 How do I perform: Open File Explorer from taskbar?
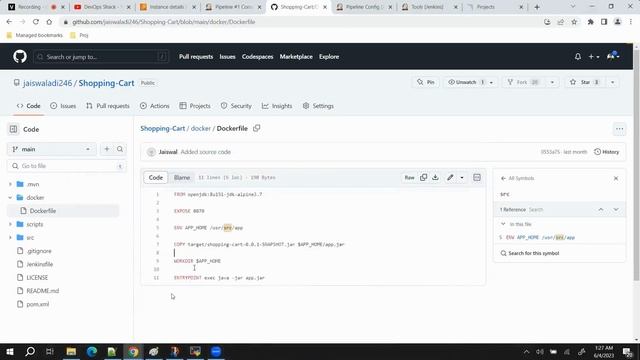[x=71, y=351]
